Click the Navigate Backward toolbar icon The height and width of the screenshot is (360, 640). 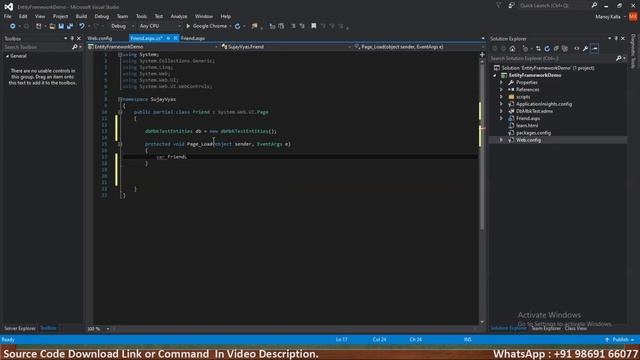click(13, 26)
